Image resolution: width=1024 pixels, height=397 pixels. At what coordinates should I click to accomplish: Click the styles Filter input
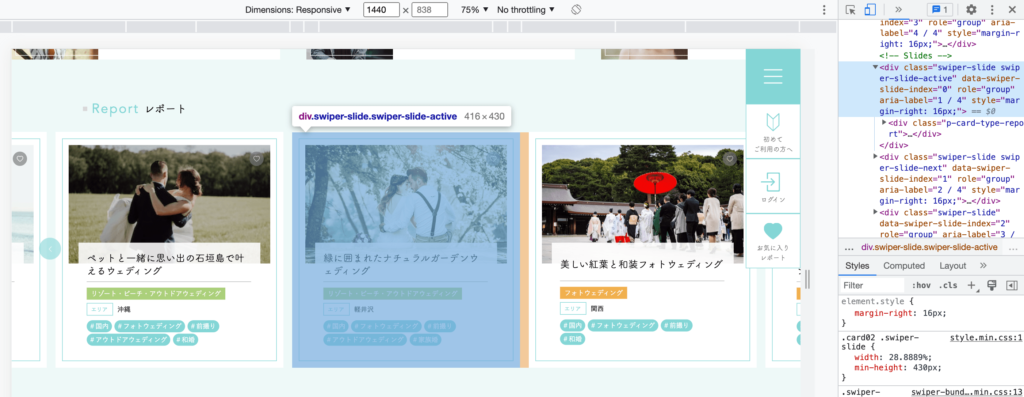pyautogui.click(x=871, y=285)
